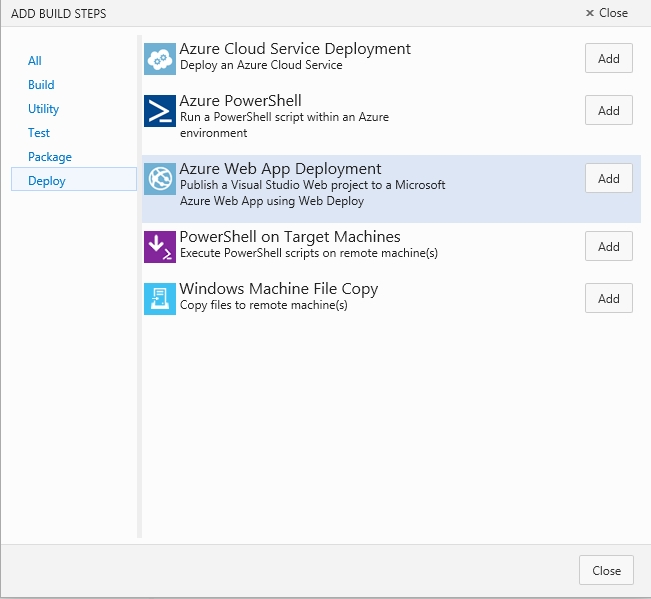Click the ADD BUILD STEPS dialog title
Viewport: 651px width, 599px height.
click(59, 14)
